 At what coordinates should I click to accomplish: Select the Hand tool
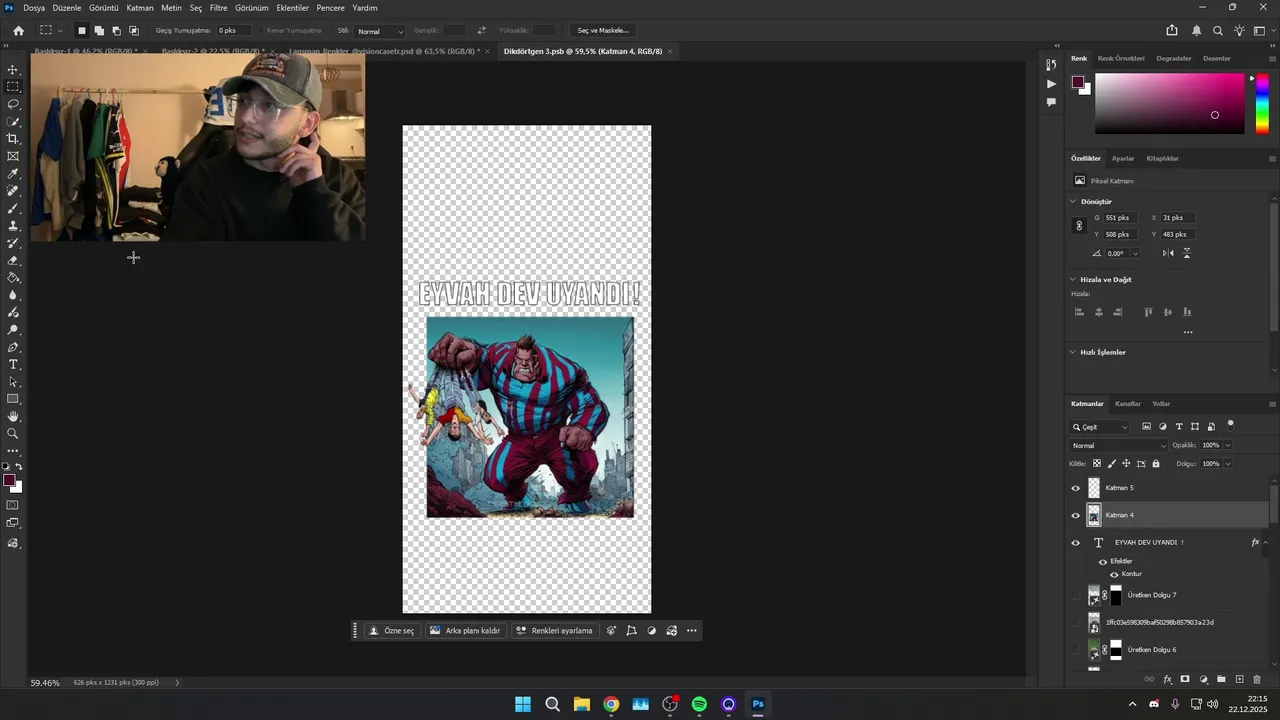click(13, 416)
